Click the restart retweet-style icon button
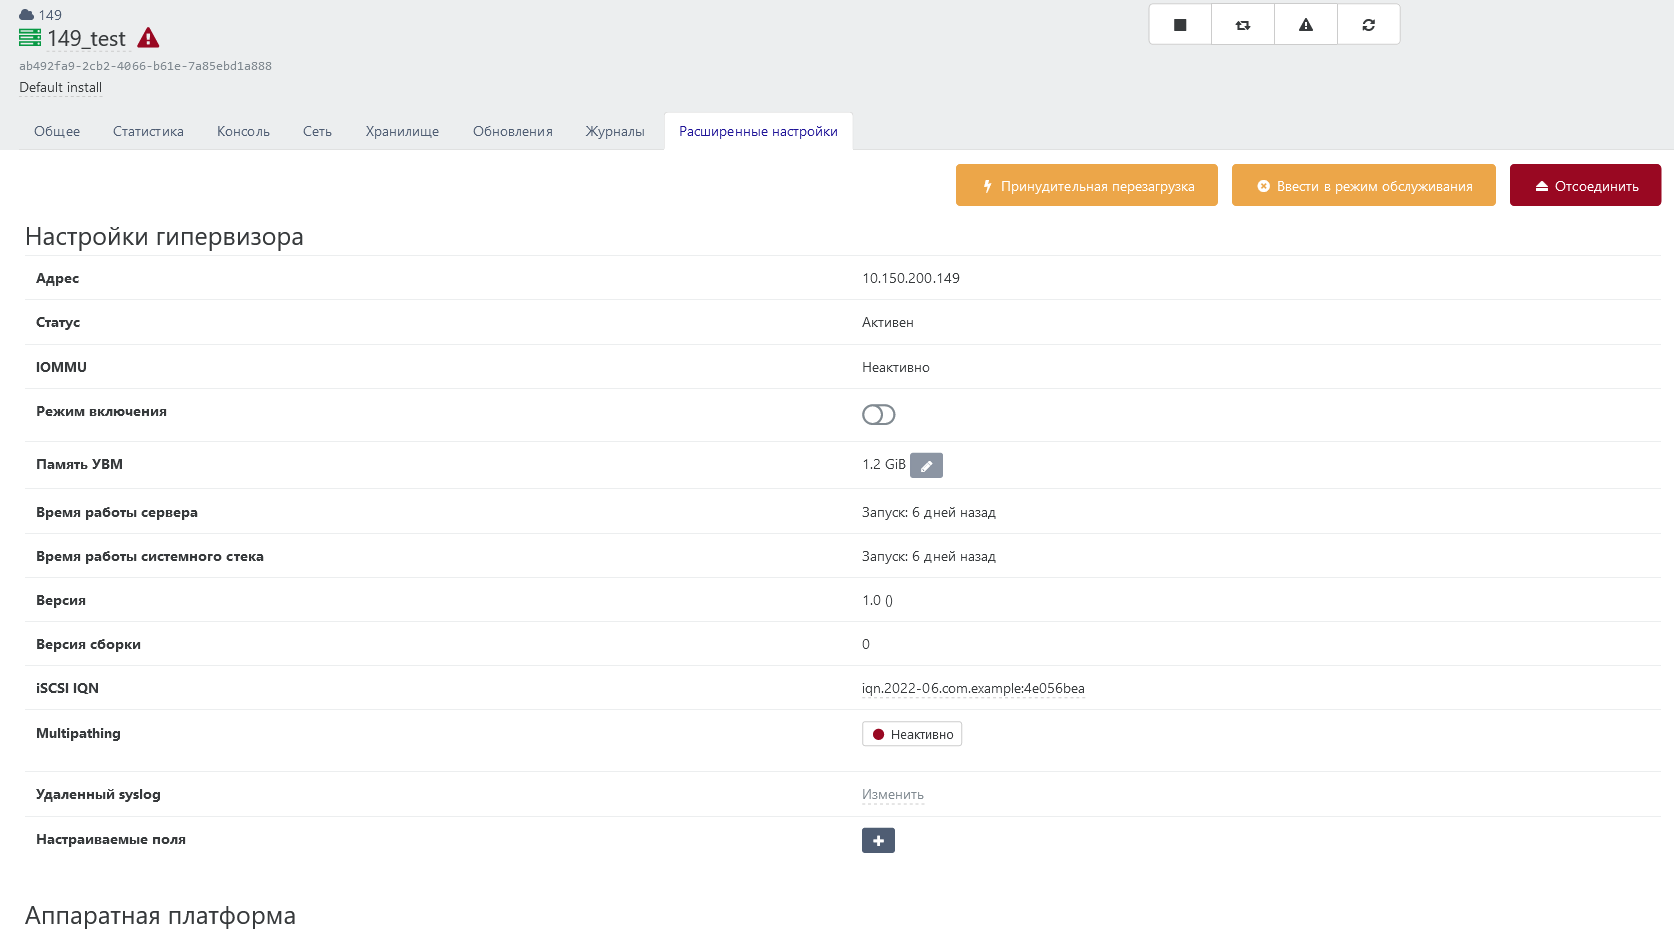Screen dimensions: 1674x929 [1243, 25]
